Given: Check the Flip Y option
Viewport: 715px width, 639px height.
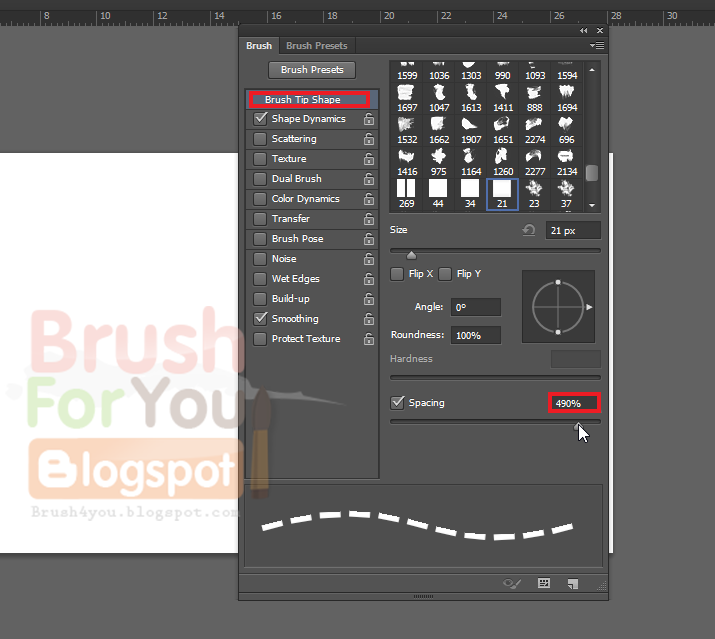Looking at the screenshot, I should click(x=445, y=274).
